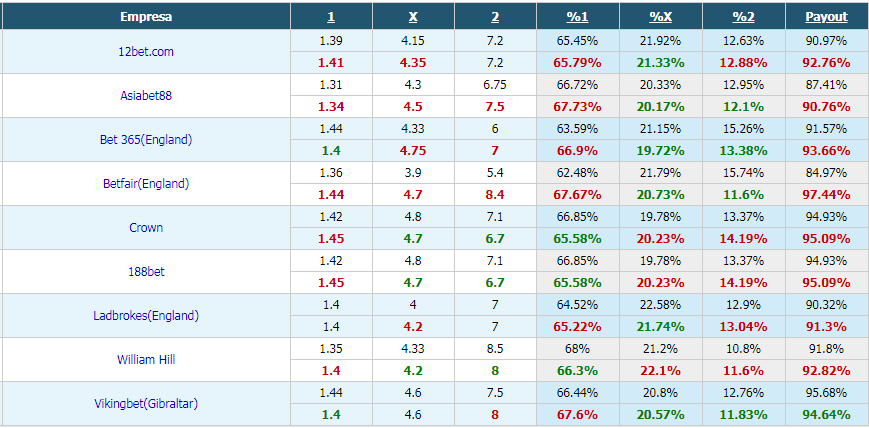Open the Betfair(England) link

[x=146, y=183]
